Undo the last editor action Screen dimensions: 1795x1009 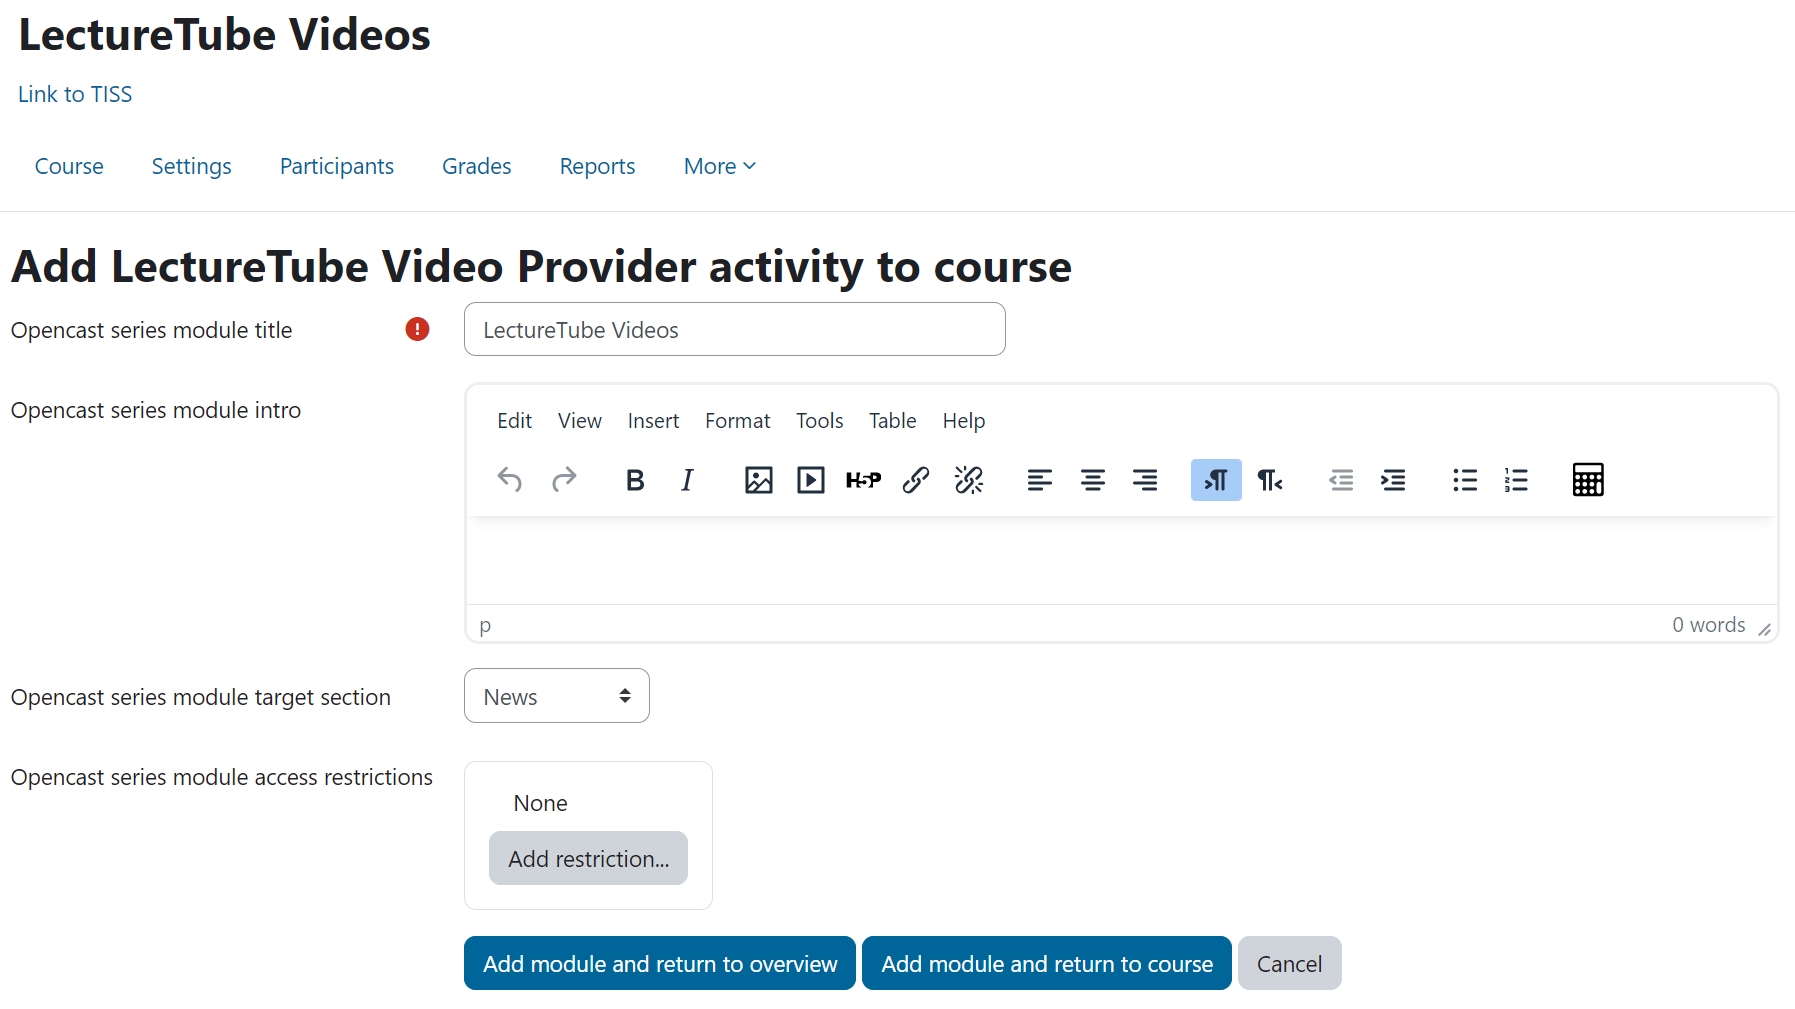point(510,480)
